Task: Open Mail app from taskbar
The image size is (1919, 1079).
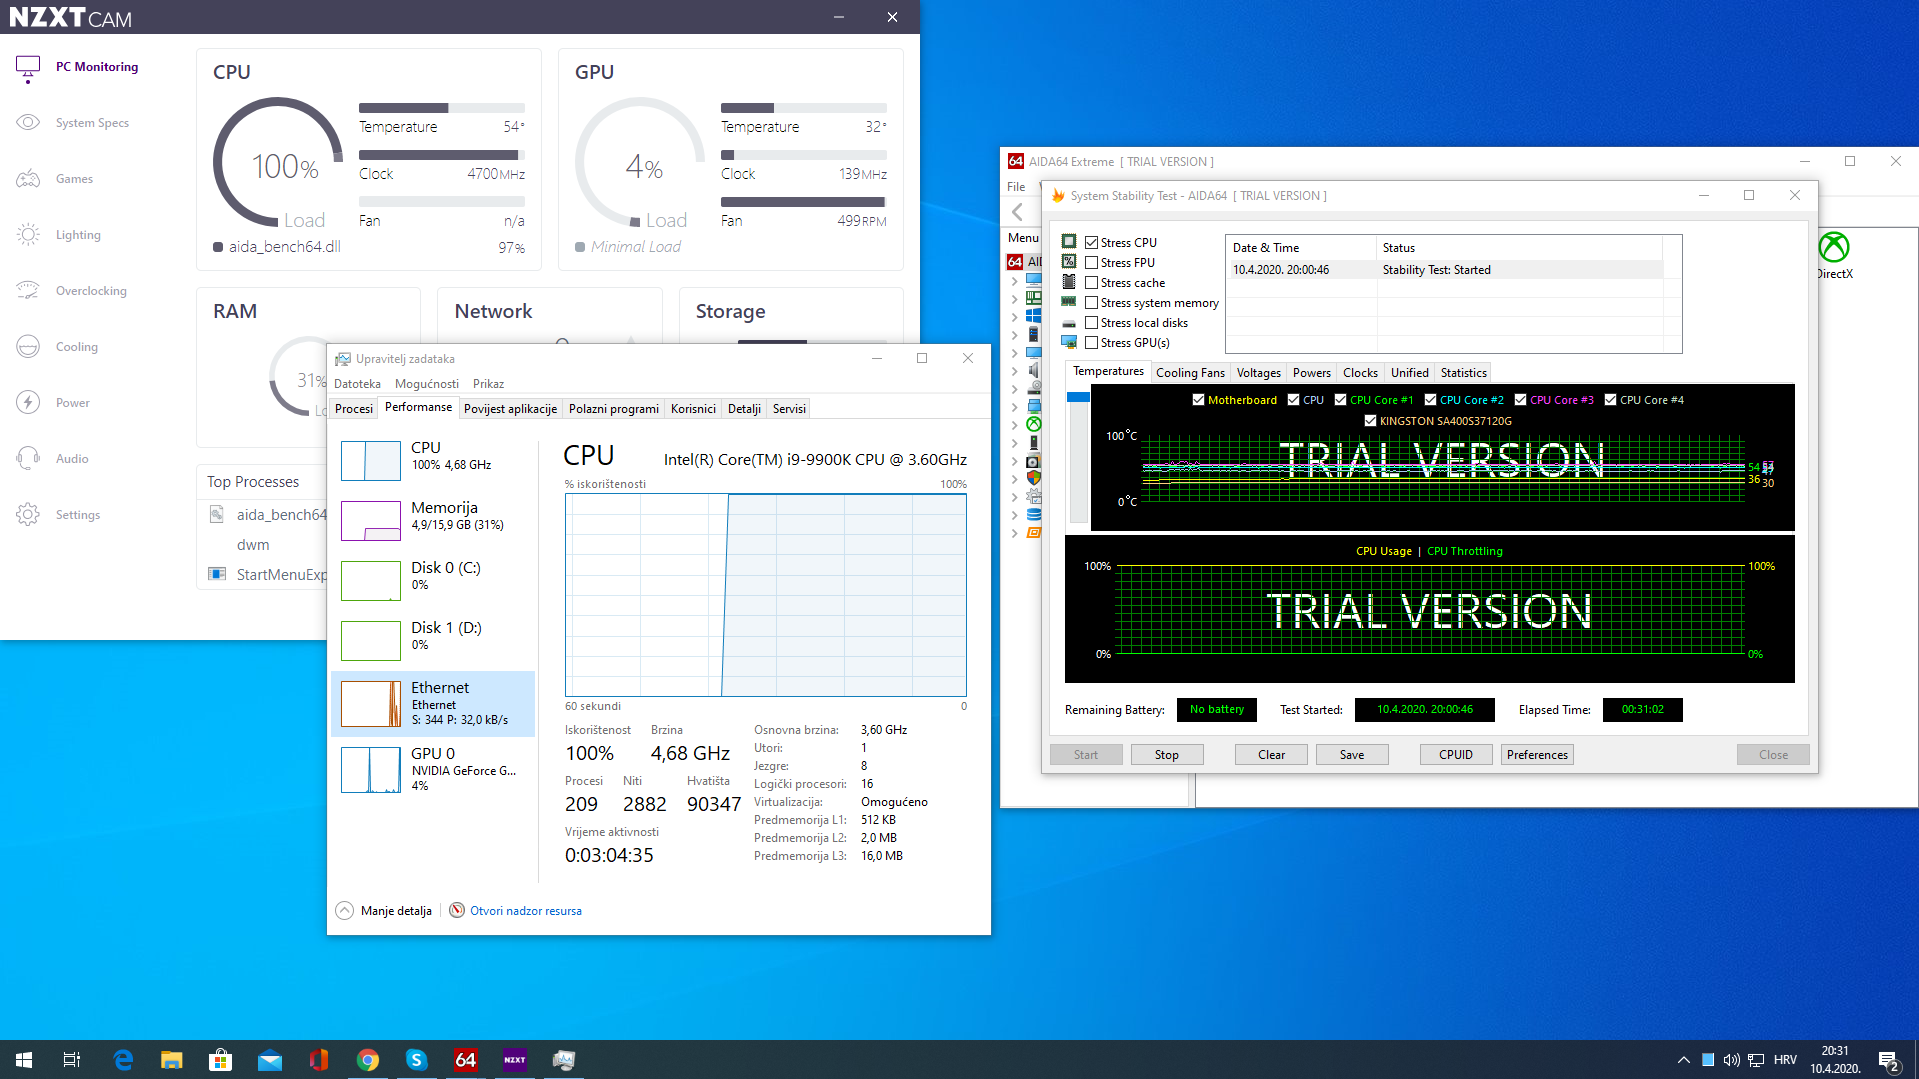Action: pyautogui.click(x=270, y=1060)
